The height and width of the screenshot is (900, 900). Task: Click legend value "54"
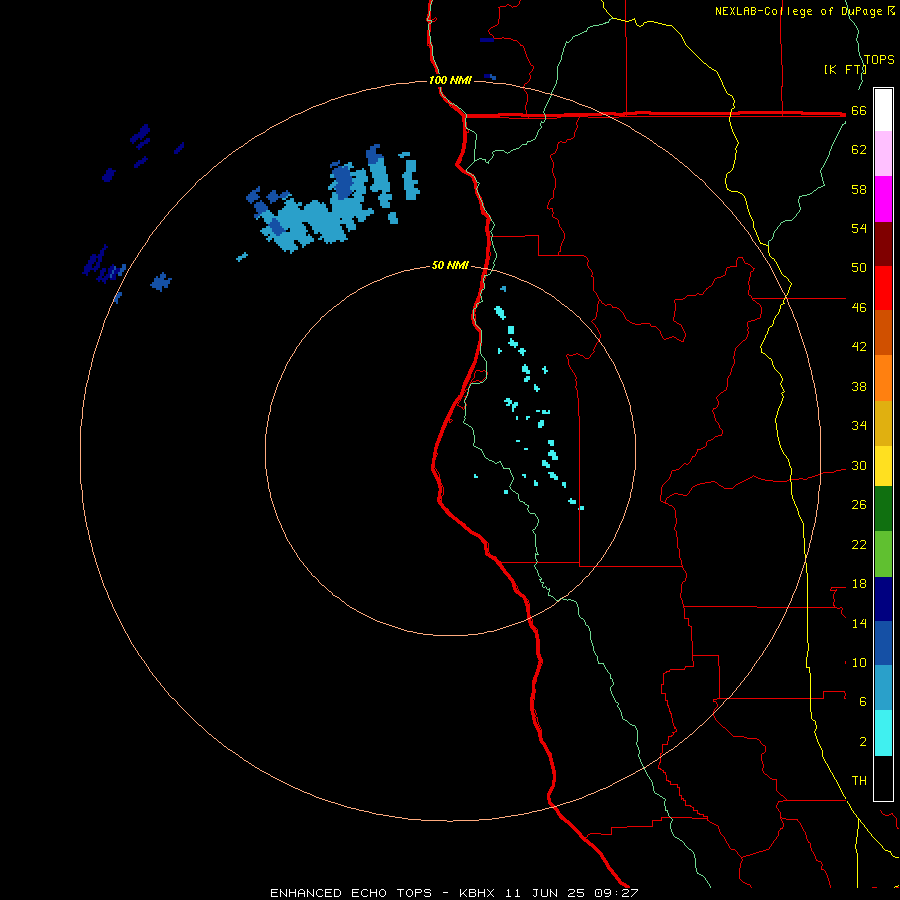[859, 228]
